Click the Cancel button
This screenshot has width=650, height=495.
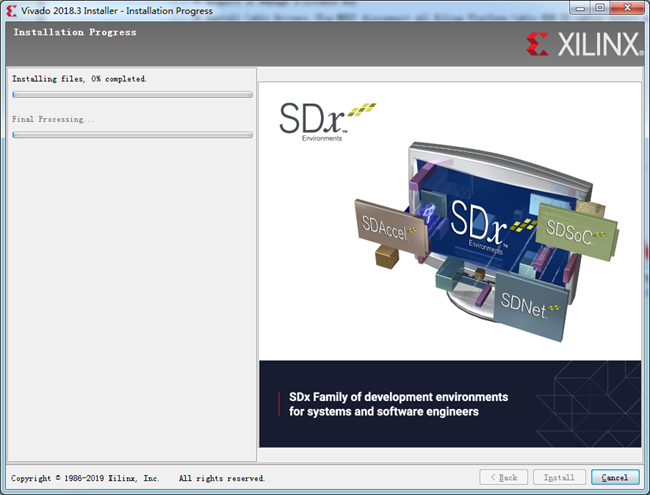(615, 477)
